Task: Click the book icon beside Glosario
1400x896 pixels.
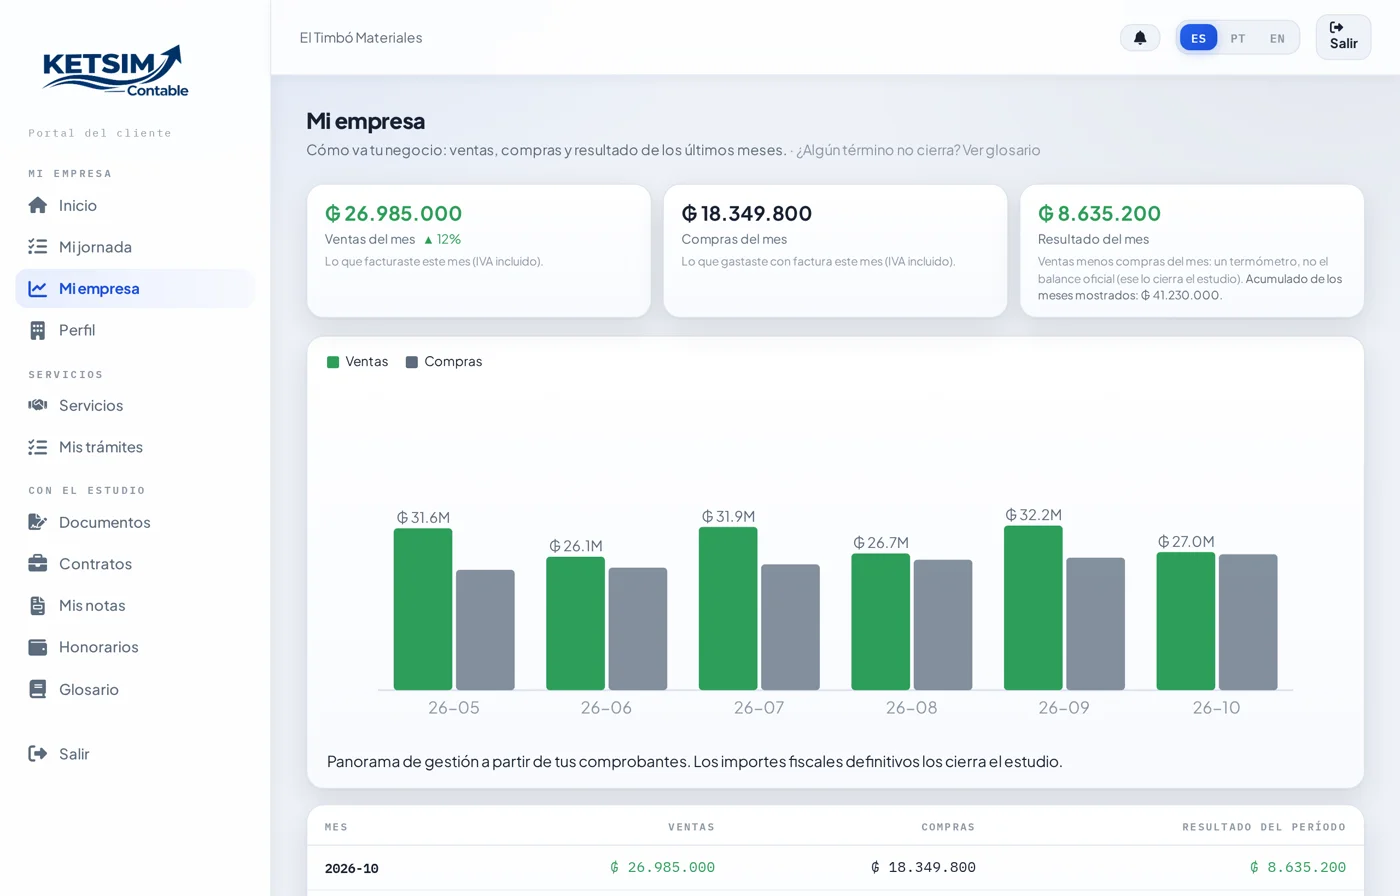Action: (38, 689)
